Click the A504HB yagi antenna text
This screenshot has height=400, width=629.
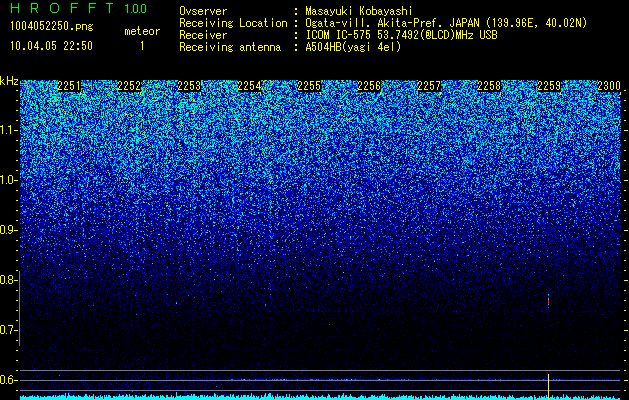tap(353, 47)
